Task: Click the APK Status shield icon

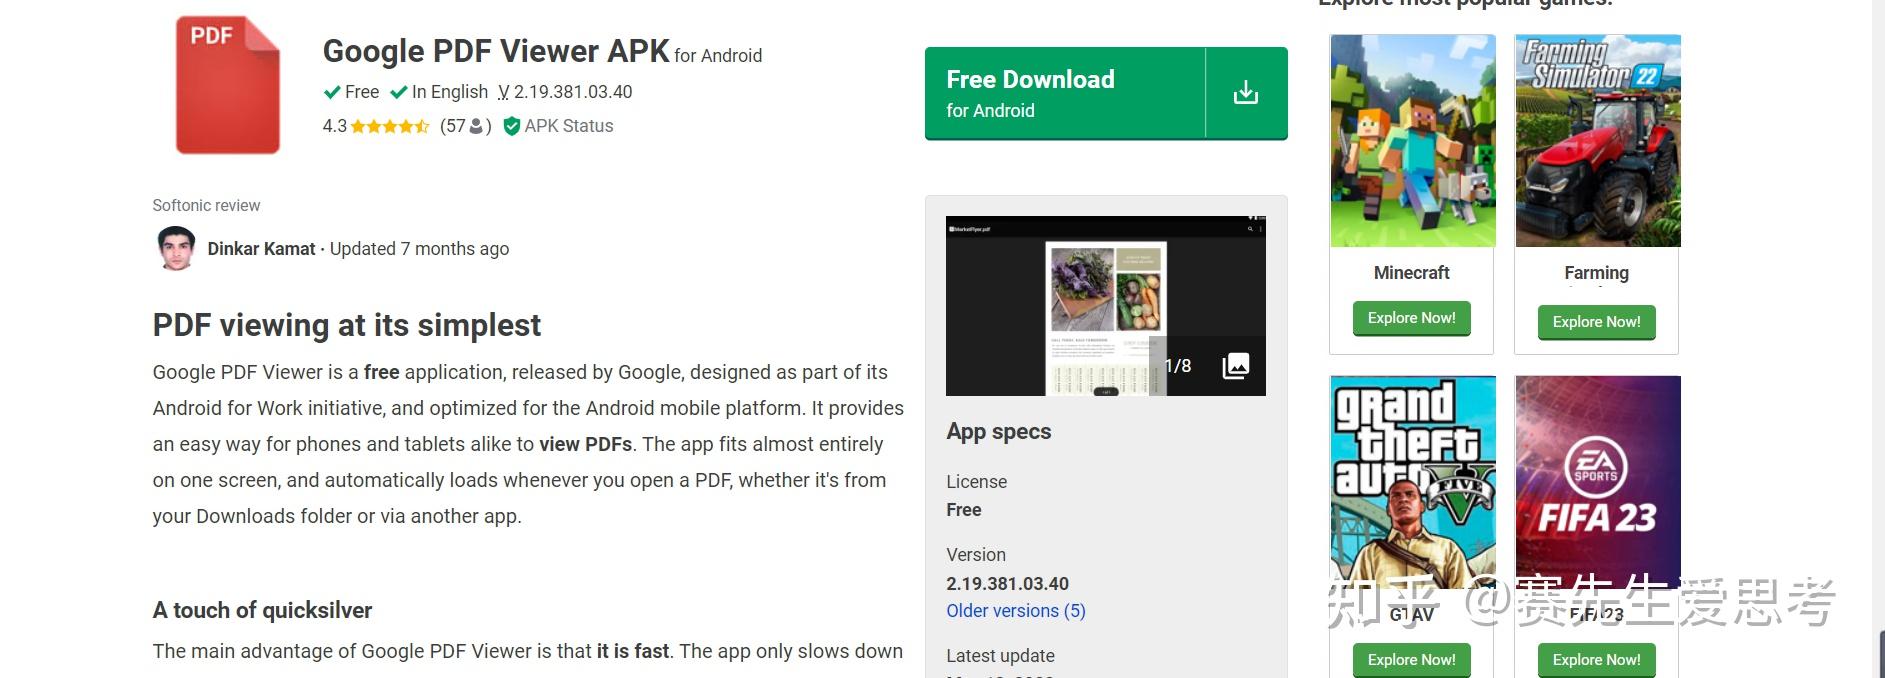Action: pyautogui.click(x=511, y=126)
